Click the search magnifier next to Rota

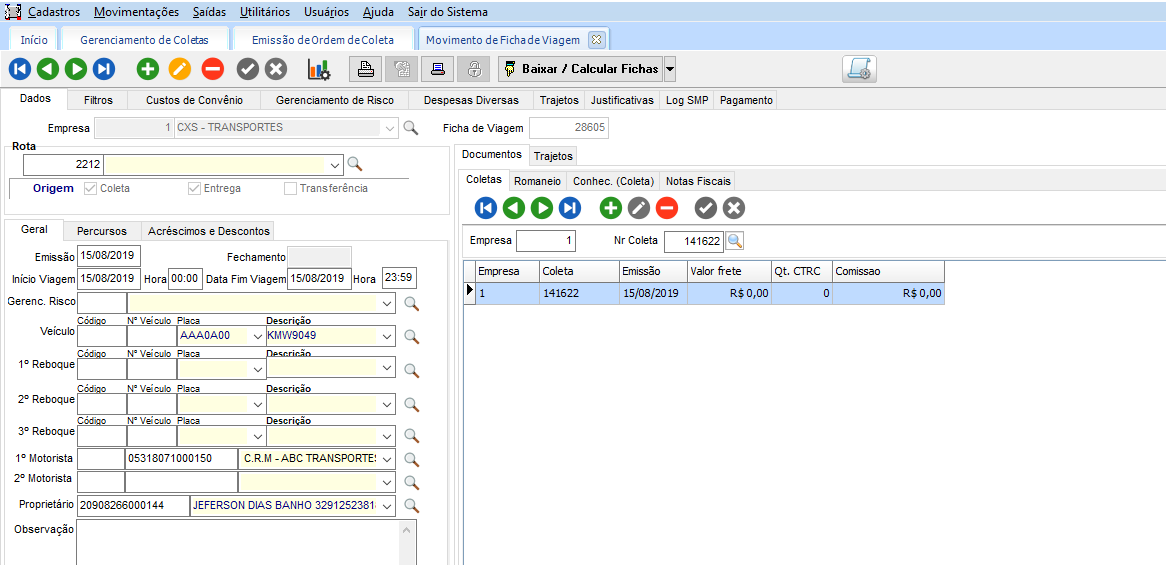pos(354,165)
